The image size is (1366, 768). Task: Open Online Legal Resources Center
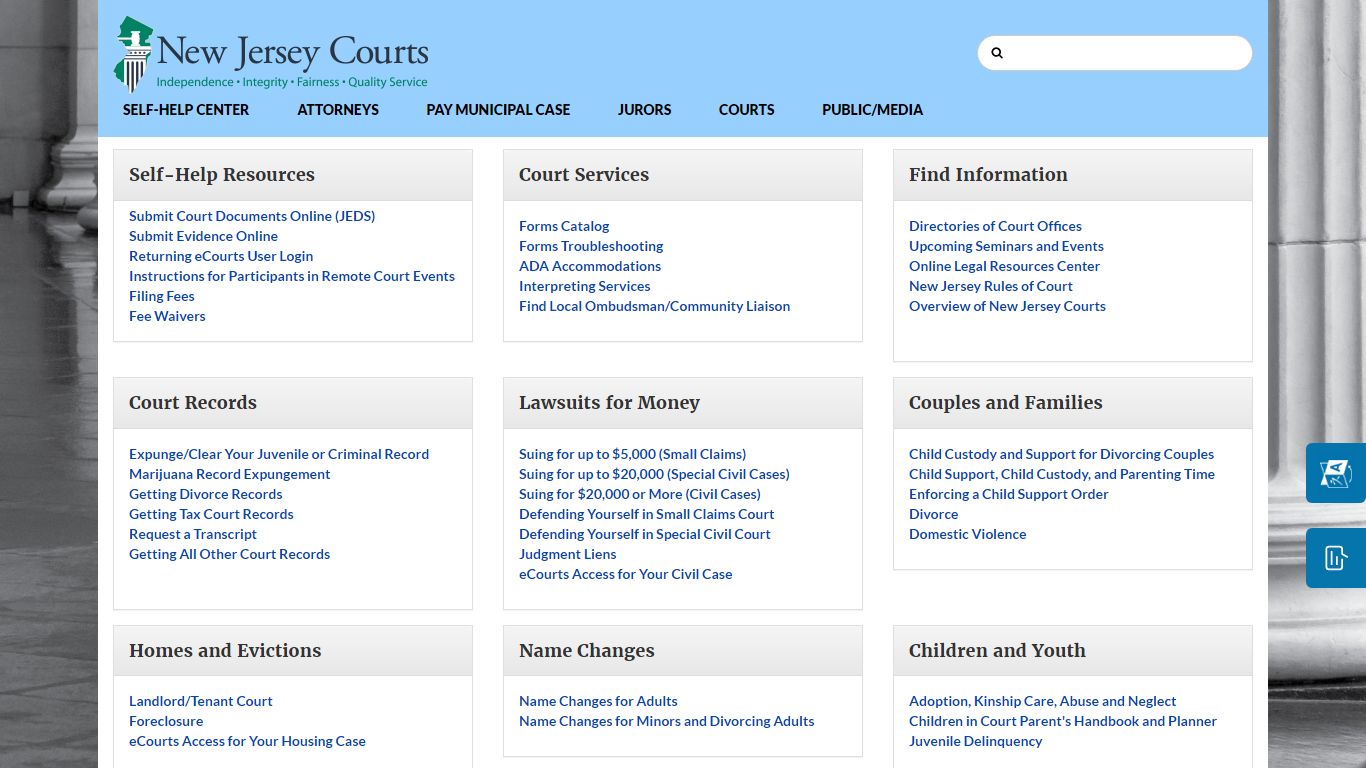(1004, 266)
